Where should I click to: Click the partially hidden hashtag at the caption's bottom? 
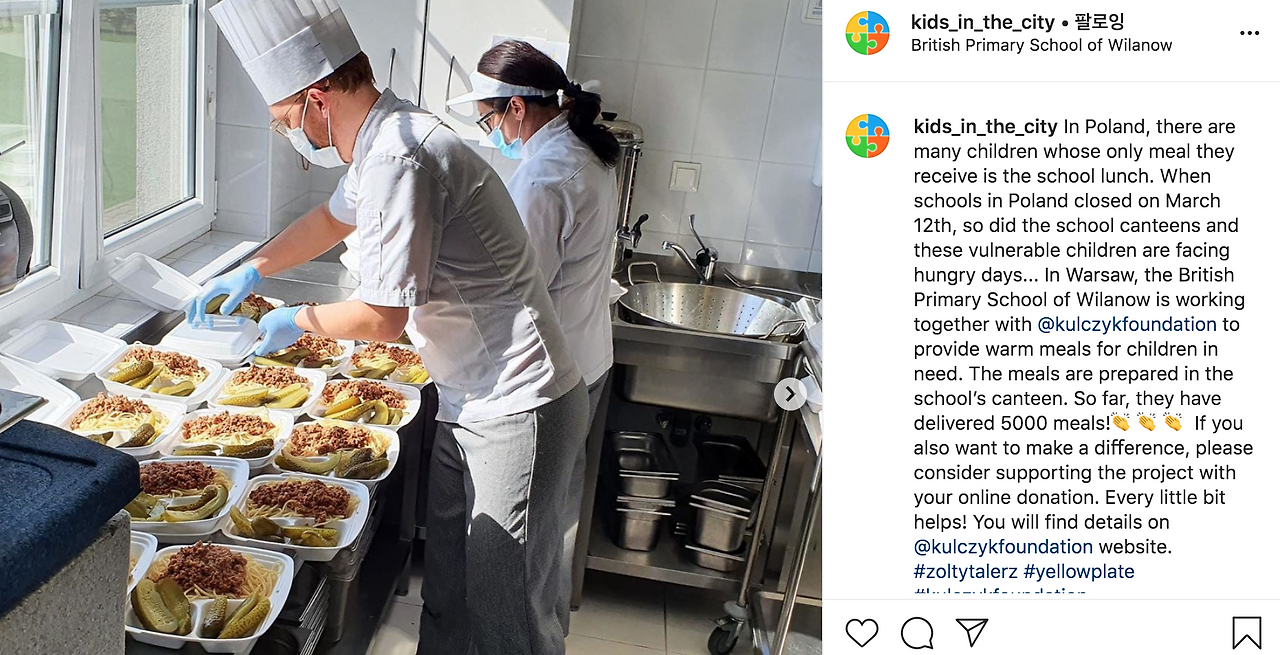coord(1000,593)
